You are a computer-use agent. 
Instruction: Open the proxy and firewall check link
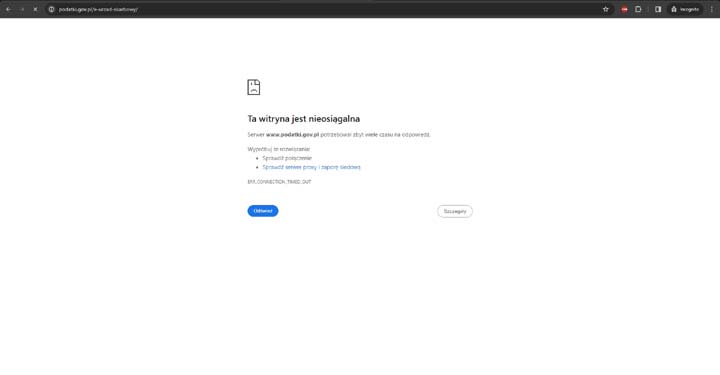coord(311,167)
